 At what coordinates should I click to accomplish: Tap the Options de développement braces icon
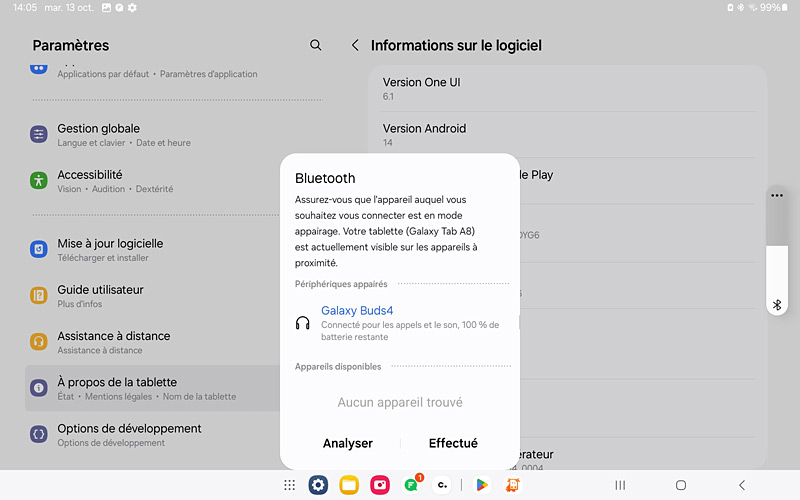coord(39,435)
